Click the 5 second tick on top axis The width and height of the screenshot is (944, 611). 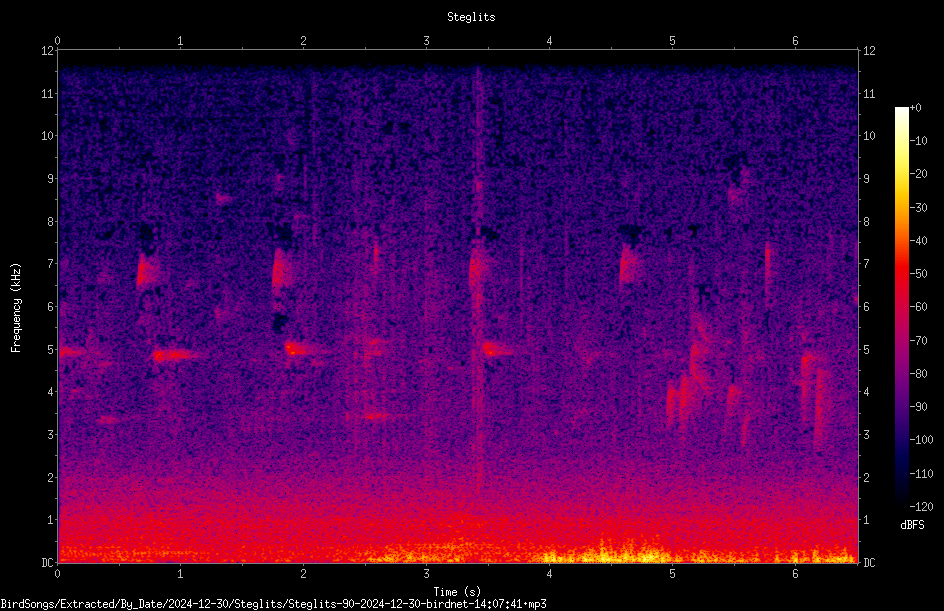pos(672,41)
